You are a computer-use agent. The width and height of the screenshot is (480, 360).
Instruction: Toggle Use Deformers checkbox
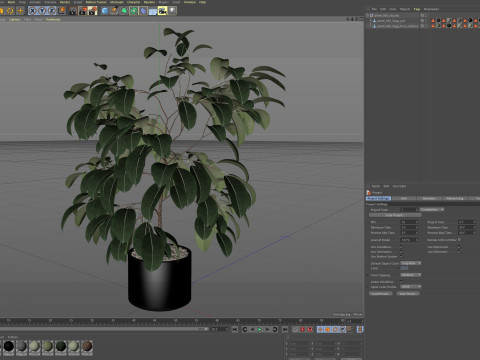(x=459, y=252)
